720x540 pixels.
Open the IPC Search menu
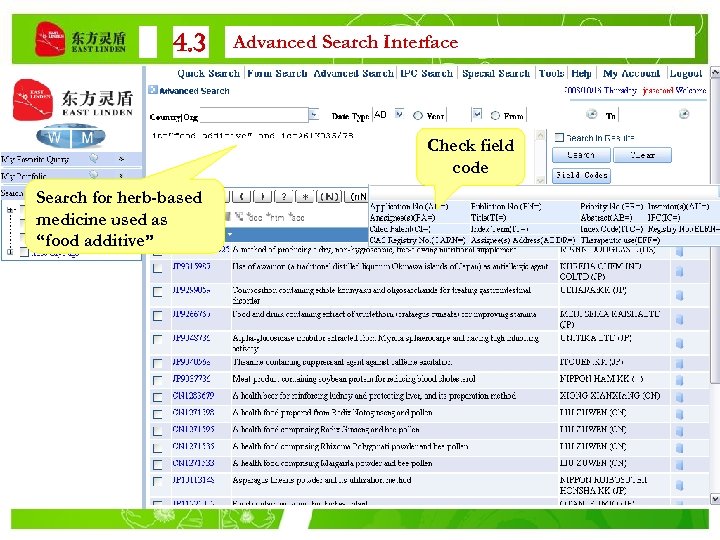click(x=427, y=73)
